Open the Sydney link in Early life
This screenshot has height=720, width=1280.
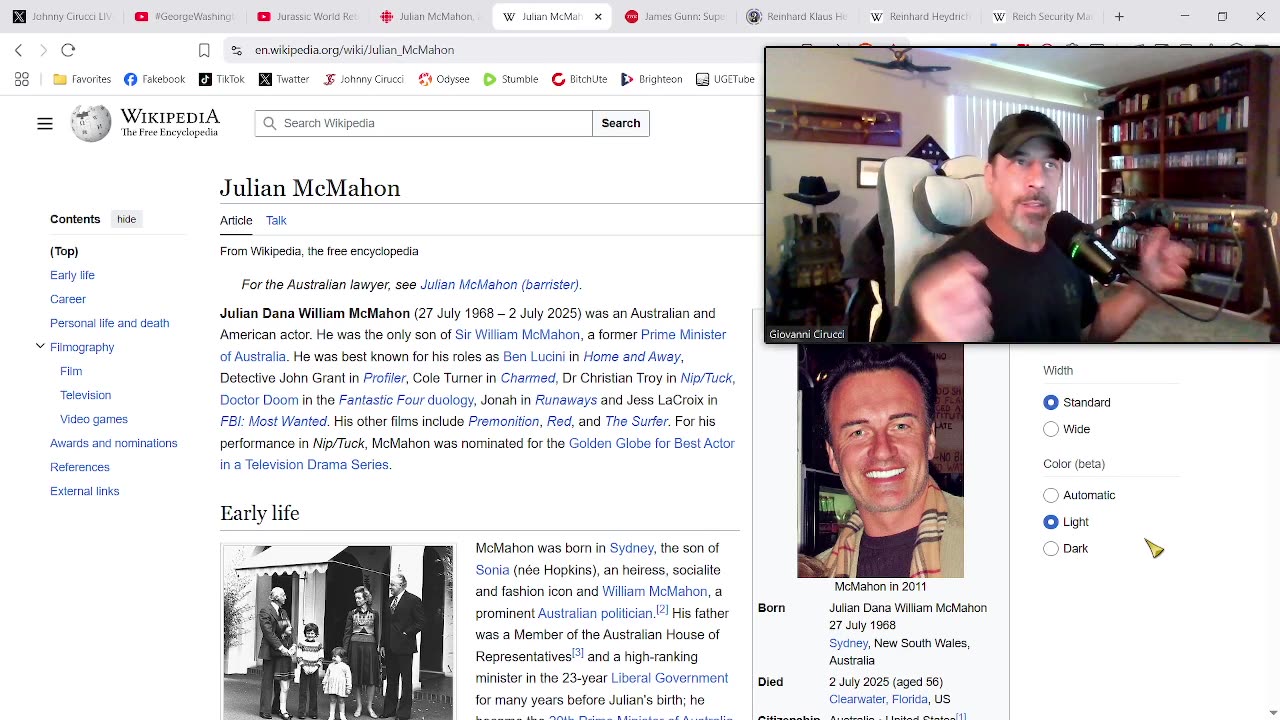(x=631, y=548)
